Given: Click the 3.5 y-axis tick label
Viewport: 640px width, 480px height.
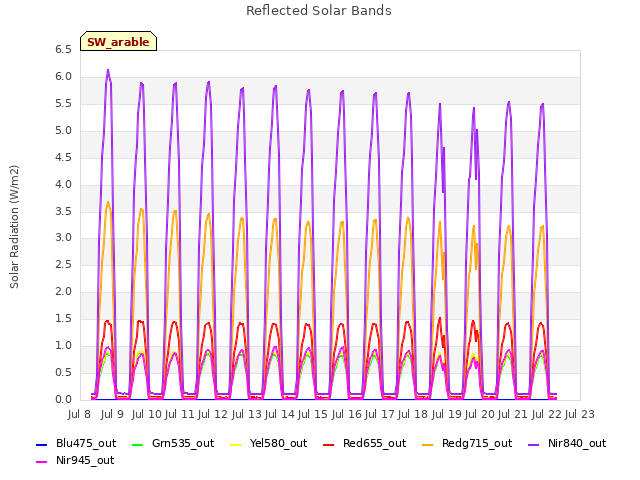Looking at the screenshot, I should click(63, 211).
